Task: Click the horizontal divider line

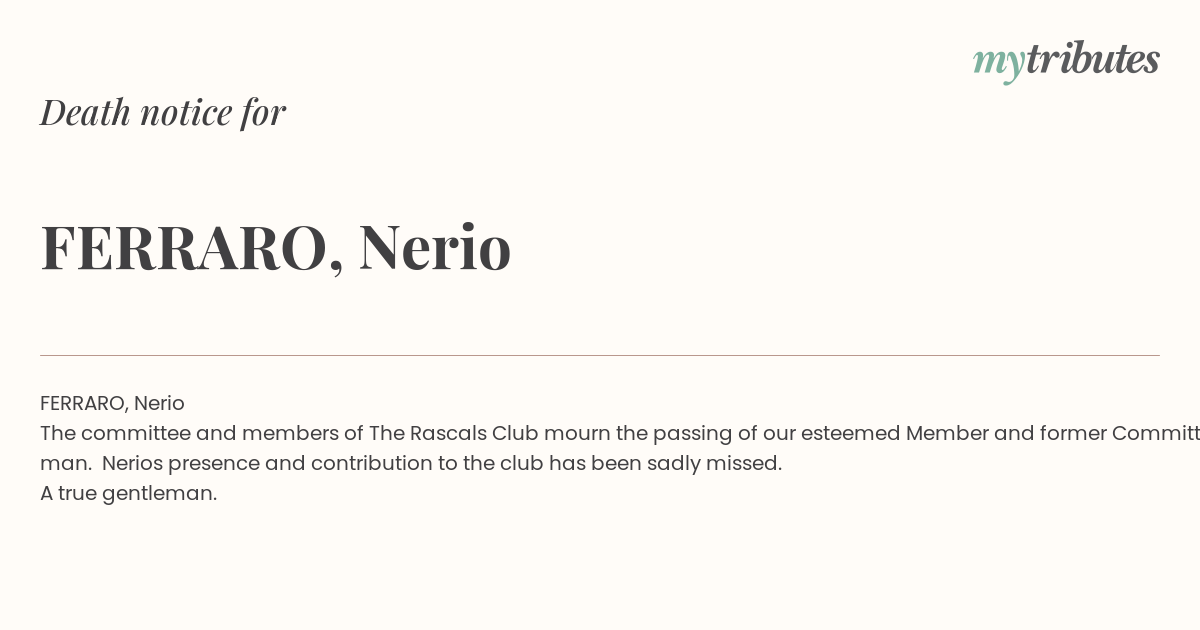Action: tap(600, 355)
